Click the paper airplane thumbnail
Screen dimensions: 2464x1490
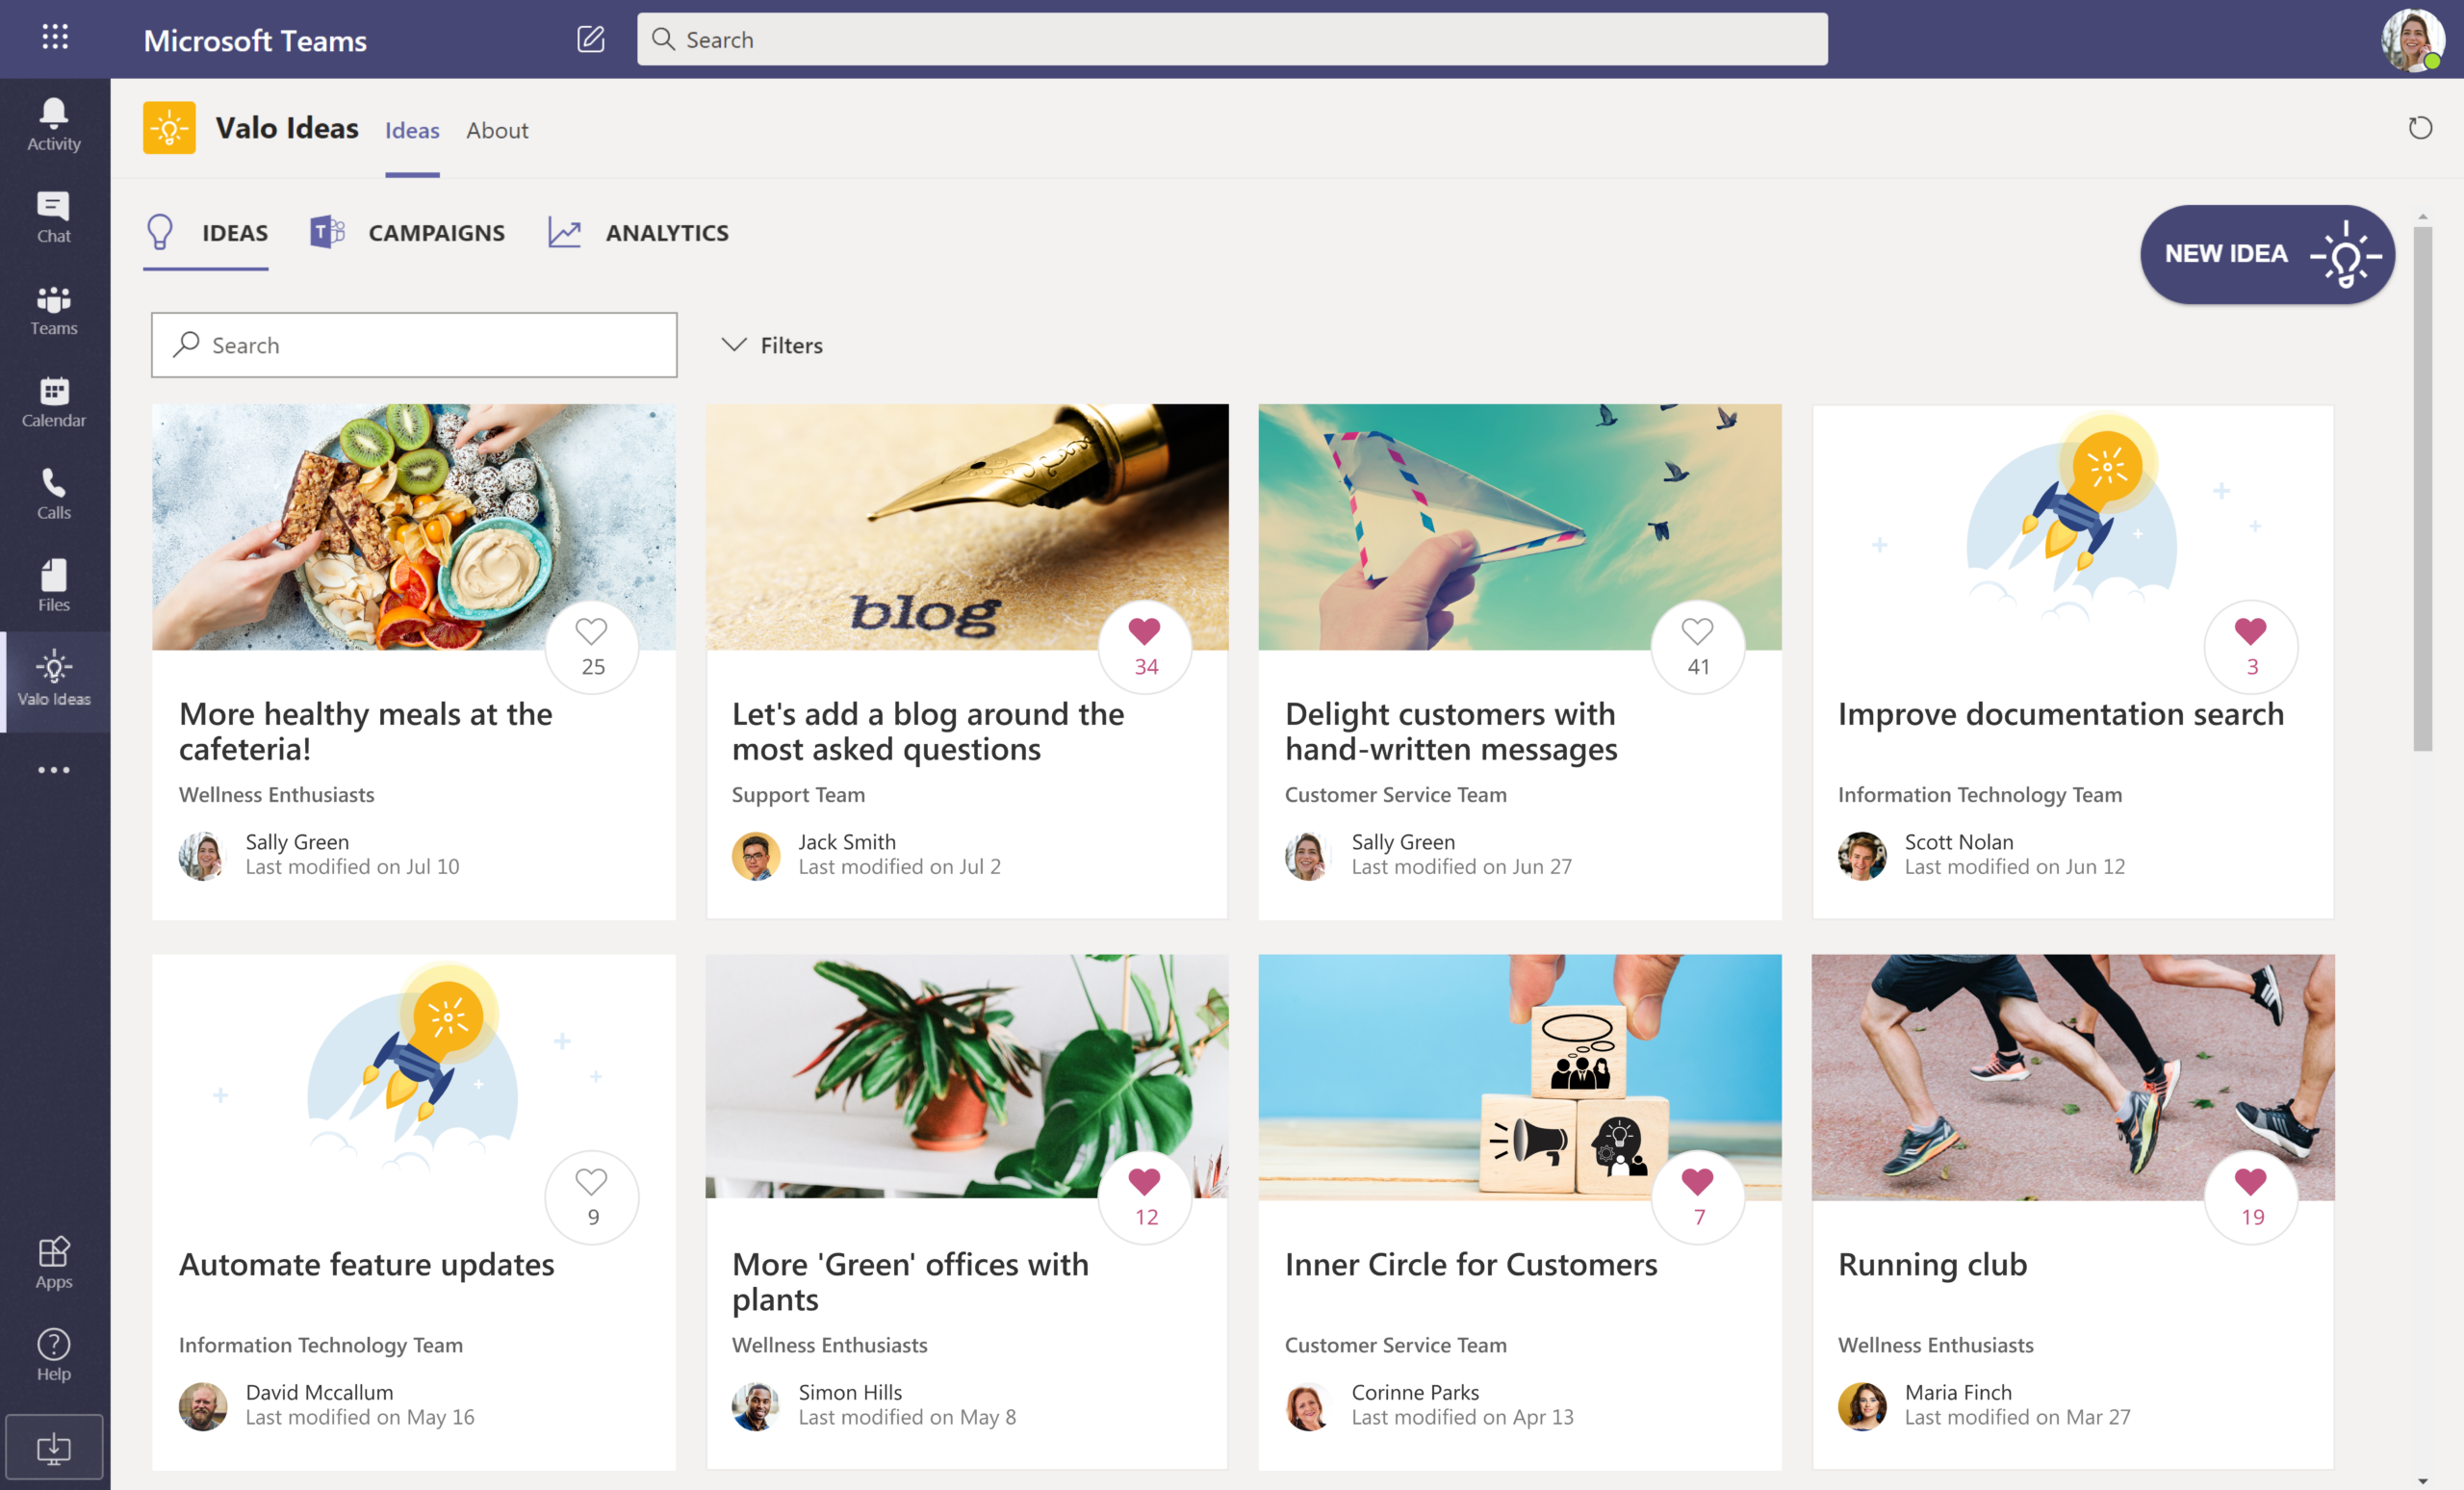pos(1520,527)
